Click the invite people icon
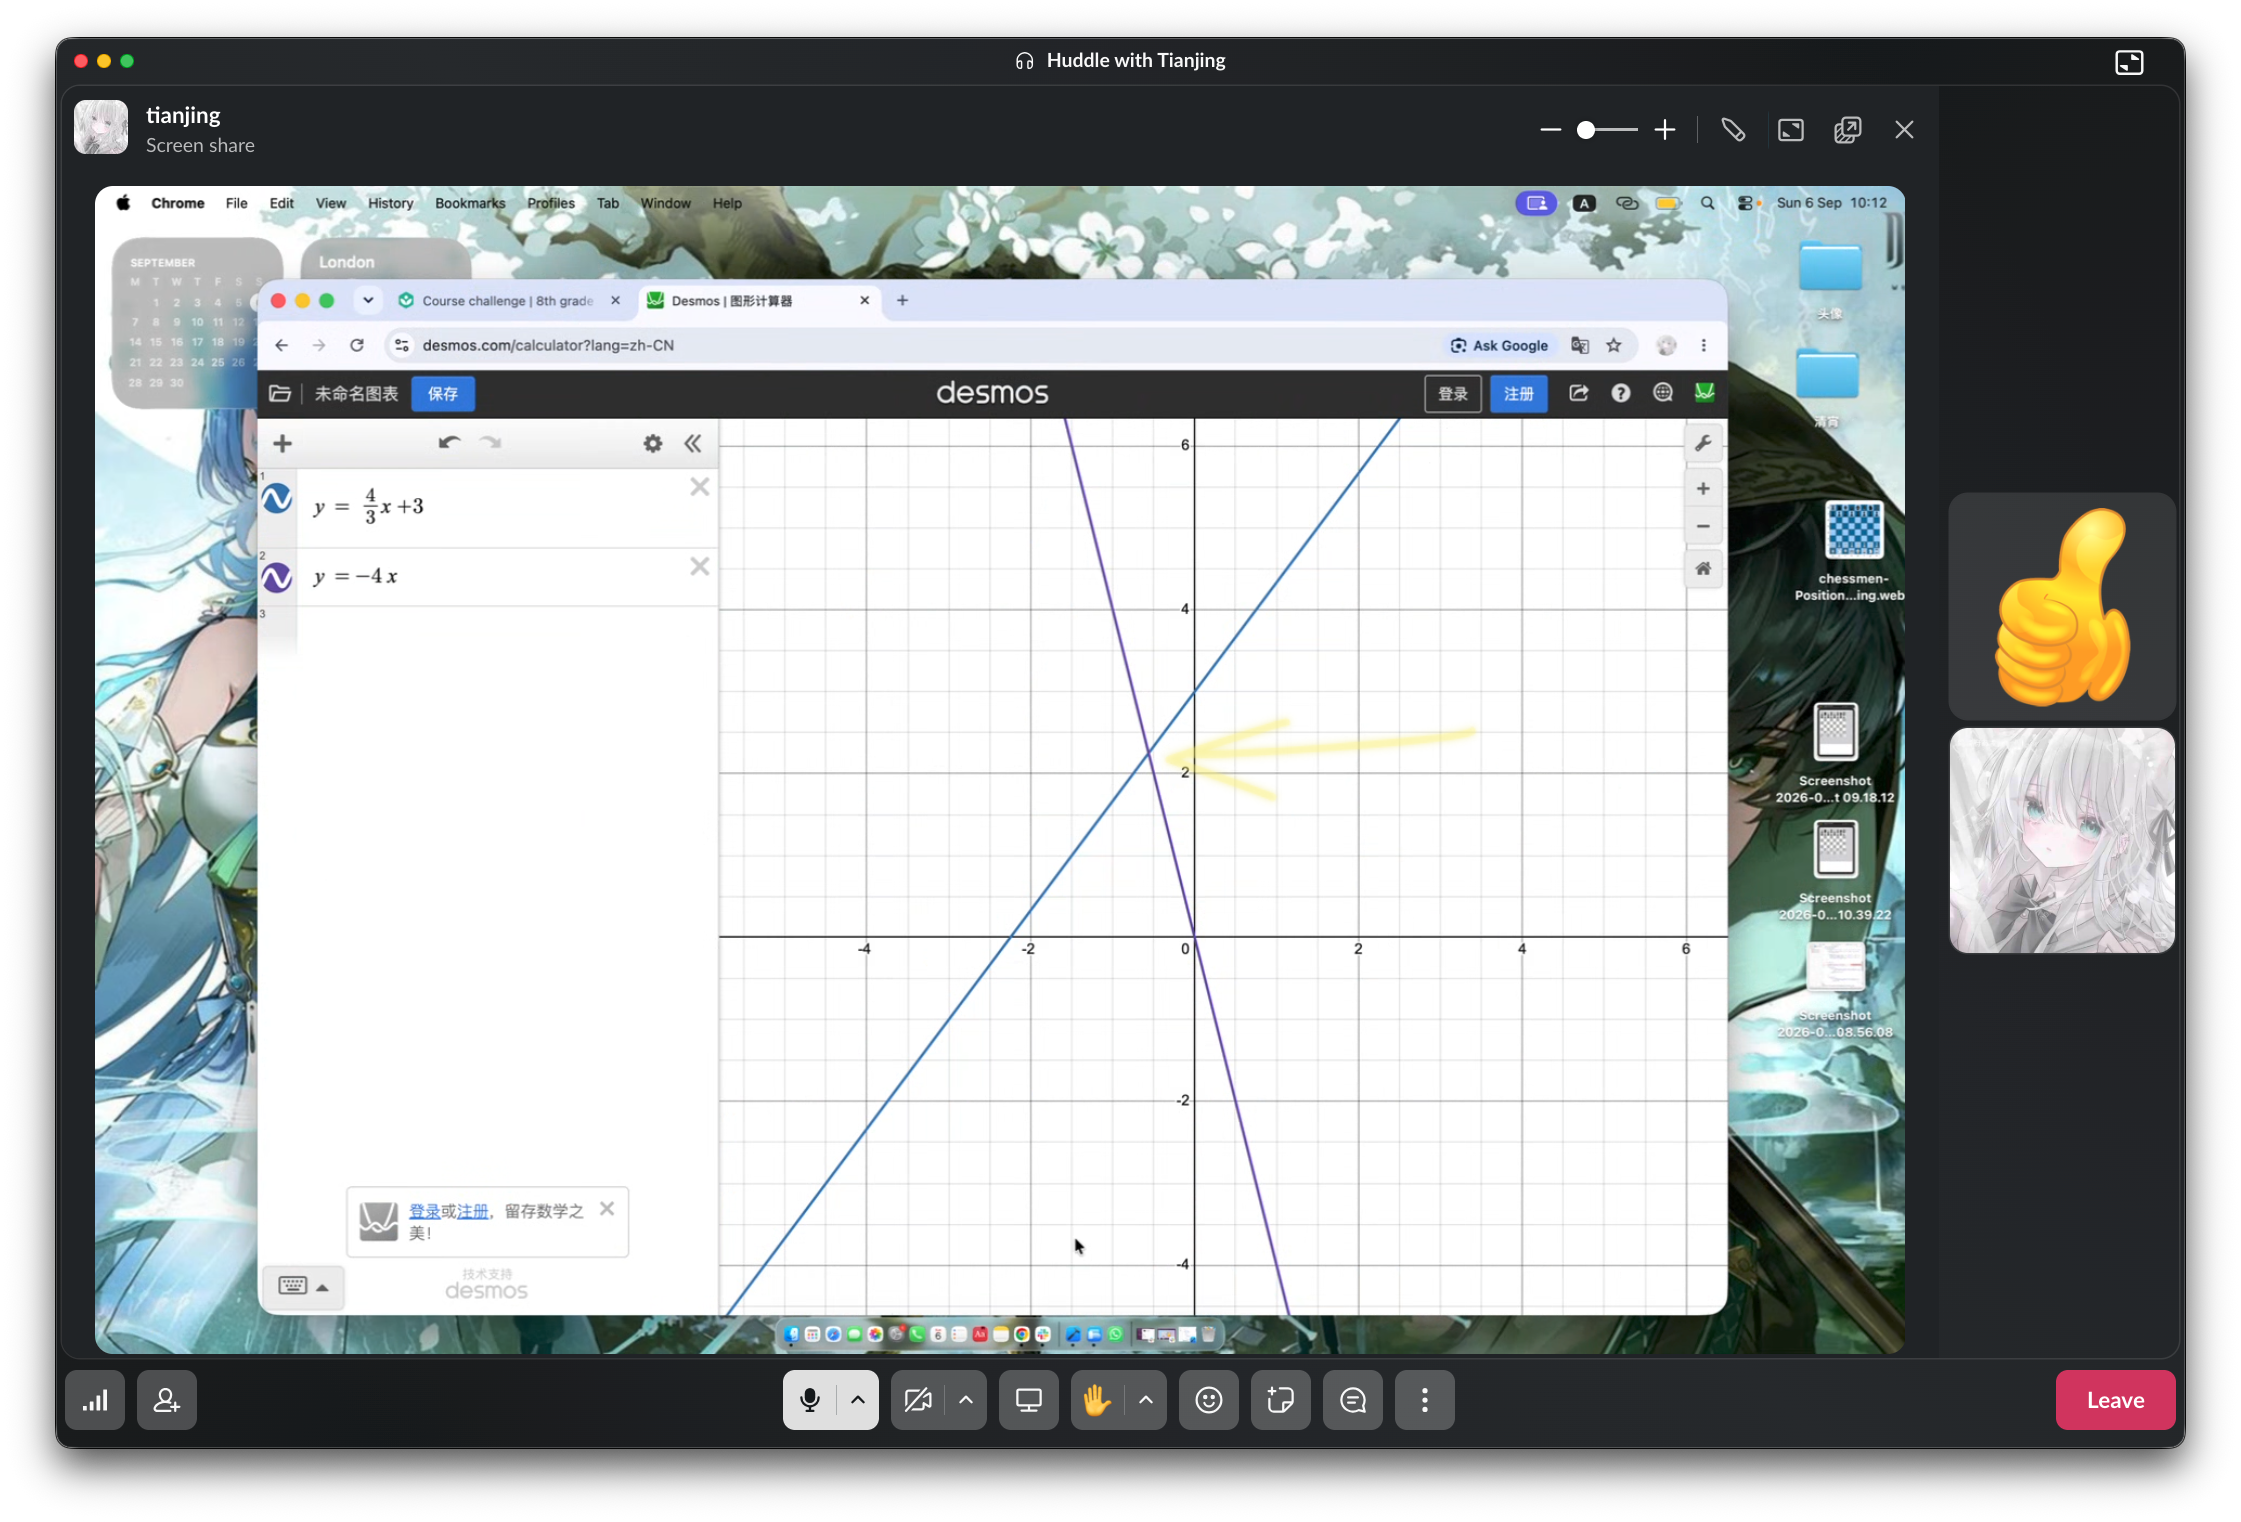Viewport: 2241px width, 1522px height. (x=167, y=1400)
